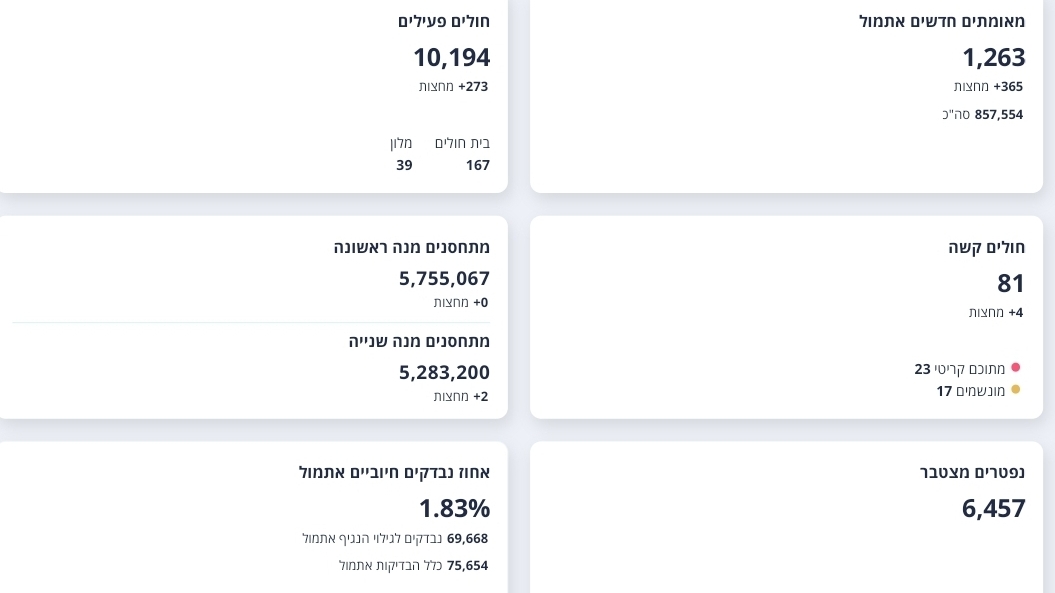Click the red dot beside מתוכם קריטי
The image size is (1055, 593).
[1016, 368]
